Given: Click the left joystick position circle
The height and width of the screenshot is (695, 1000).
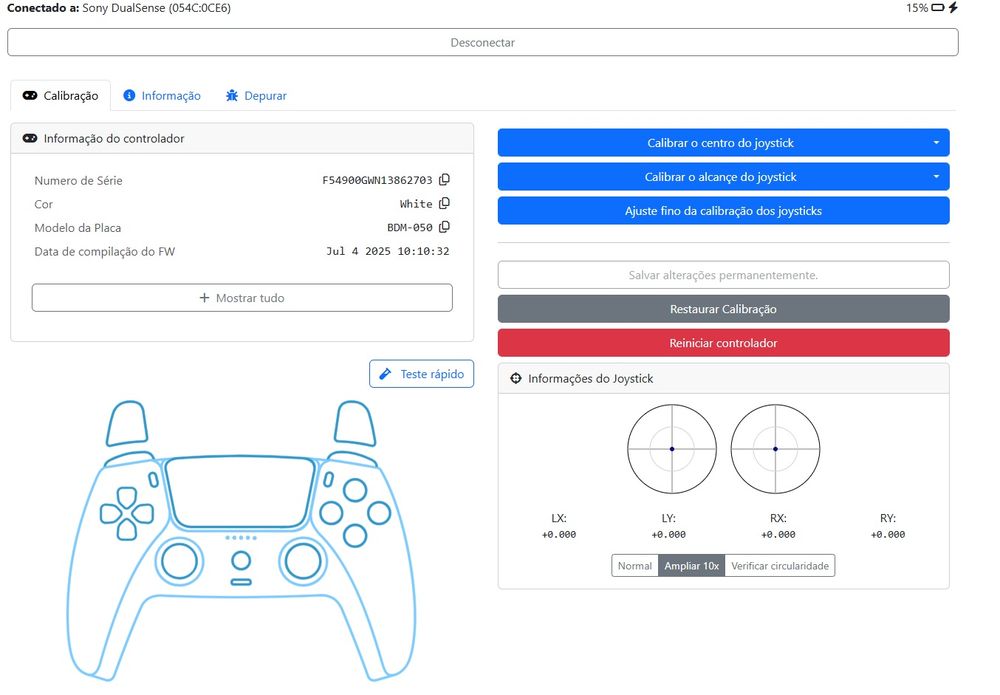Looking at the screenshot, I should pyautogui.click(x=672, y=449).
